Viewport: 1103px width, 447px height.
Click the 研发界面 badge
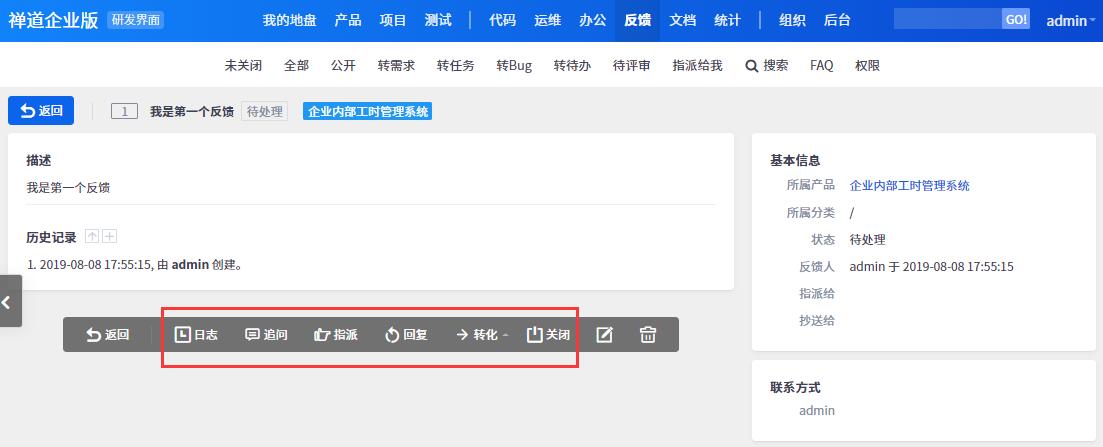click(136, 20)
